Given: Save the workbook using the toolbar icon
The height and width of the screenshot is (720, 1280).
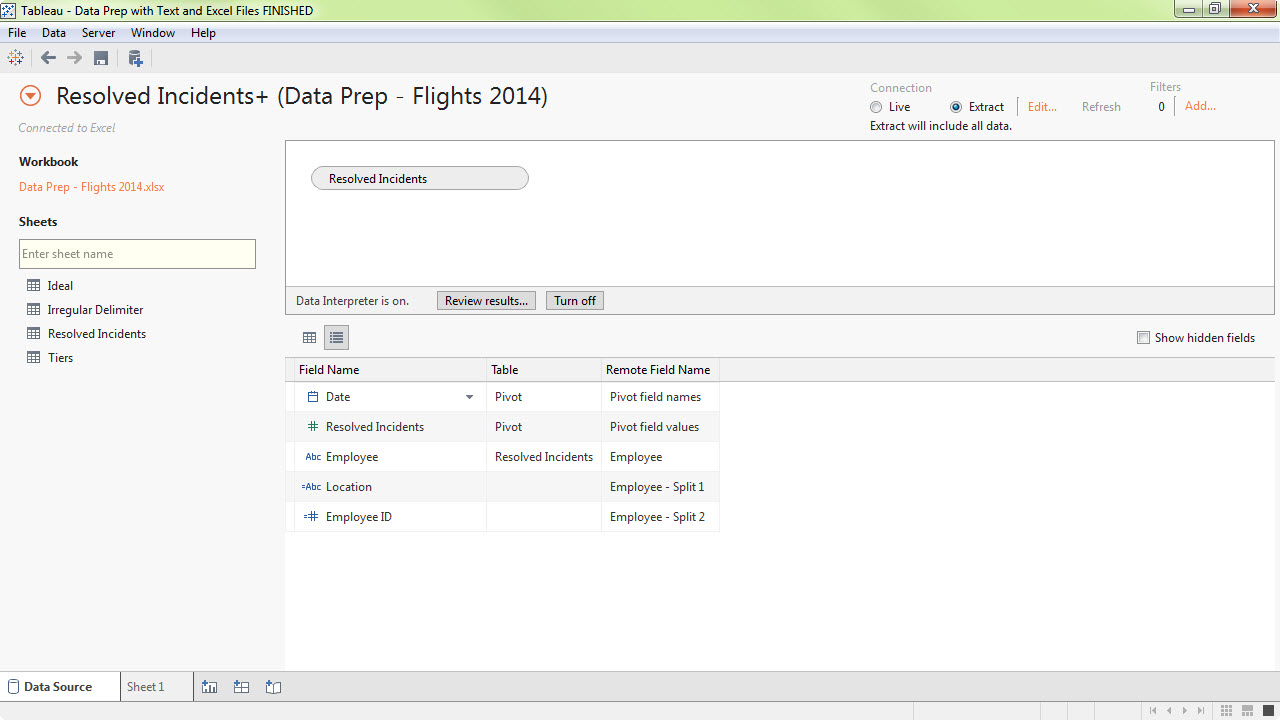Looking at the screenshot, I should [100, 58].
